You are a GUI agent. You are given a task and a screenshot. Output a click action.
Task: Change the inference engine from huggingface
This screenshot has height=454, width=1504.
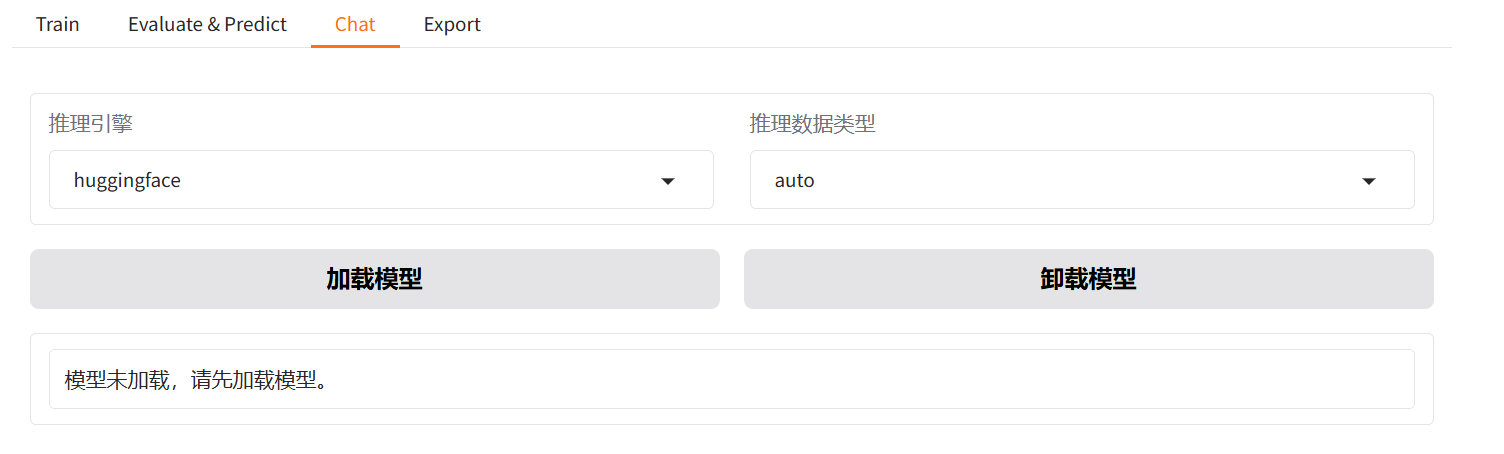(x=380, y=180)
